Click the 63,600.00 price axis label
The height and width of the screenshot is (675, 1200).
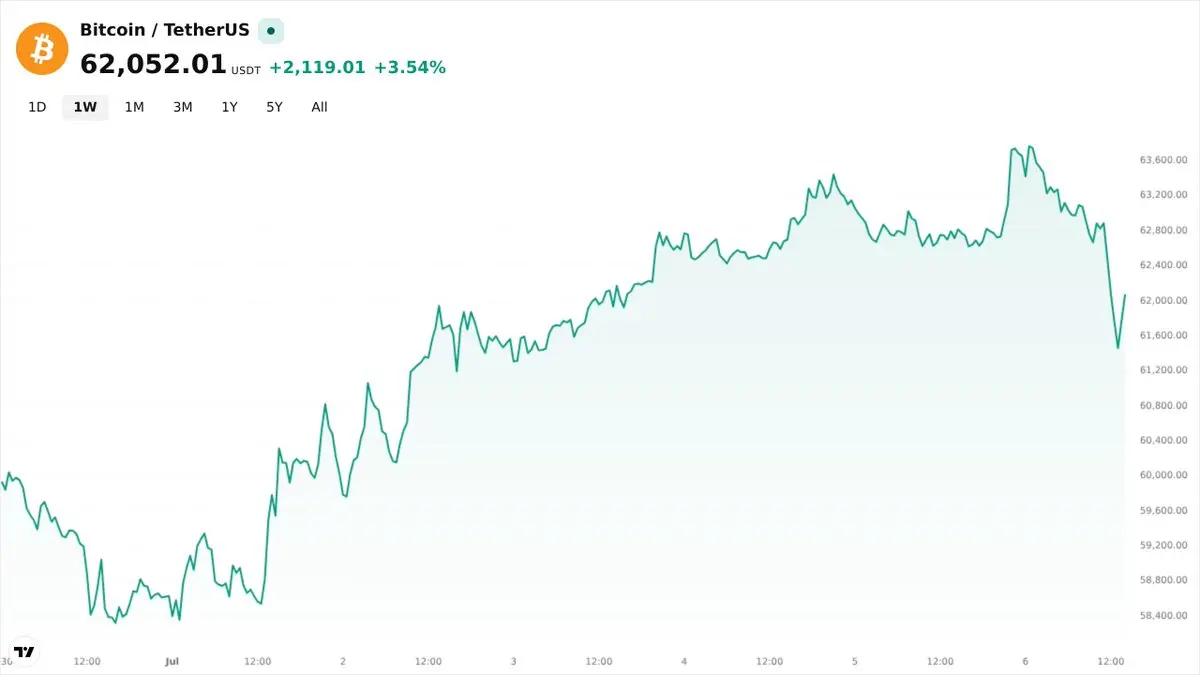tap(1163, 160)
